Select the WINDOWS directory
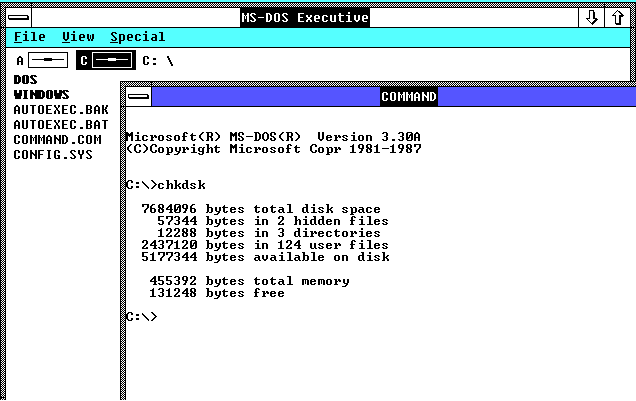Image resolution: width=636 pixels, height=401 pixels. [41, 94]
